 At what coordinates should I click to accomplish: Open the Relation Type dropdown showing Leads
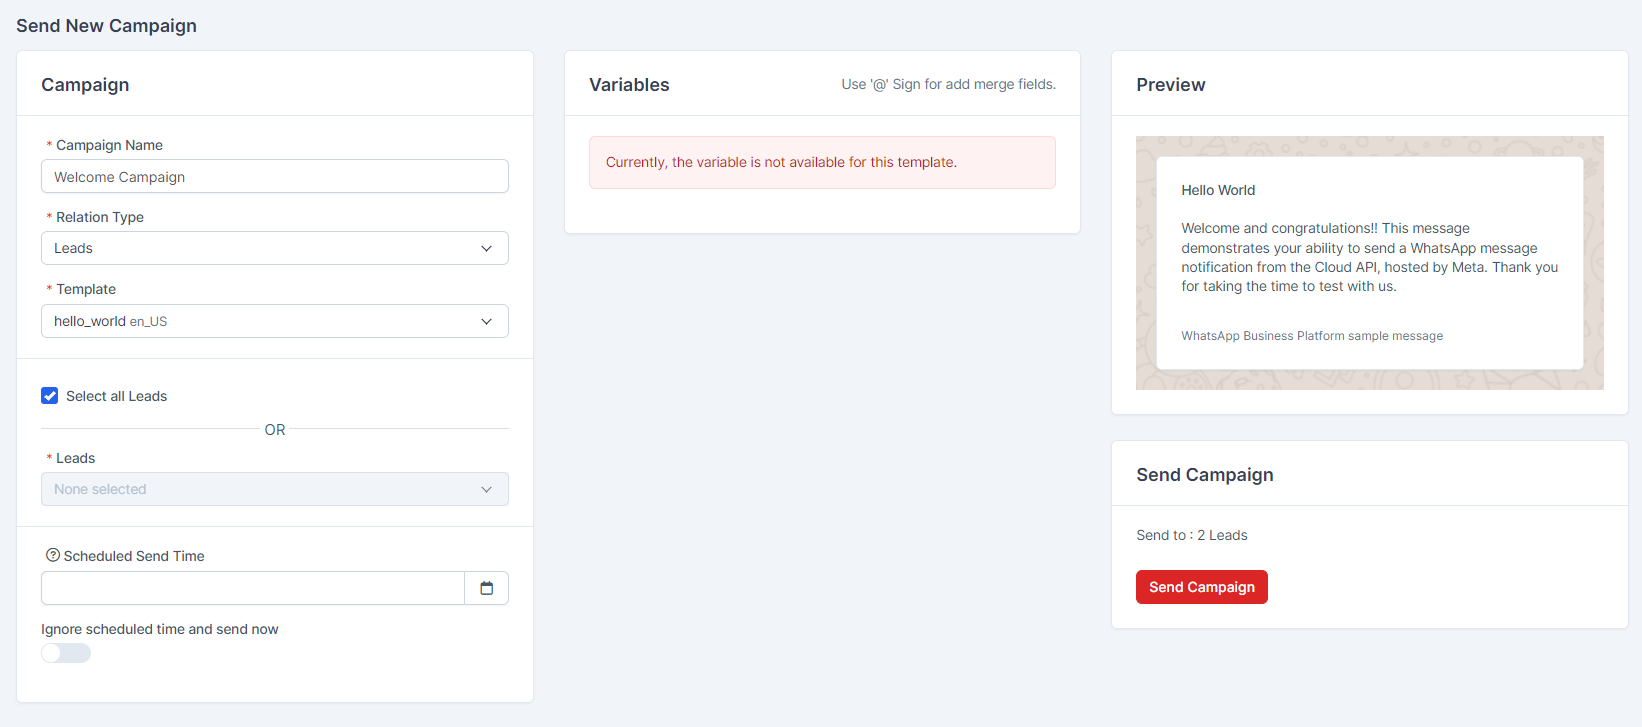[260, 248]
